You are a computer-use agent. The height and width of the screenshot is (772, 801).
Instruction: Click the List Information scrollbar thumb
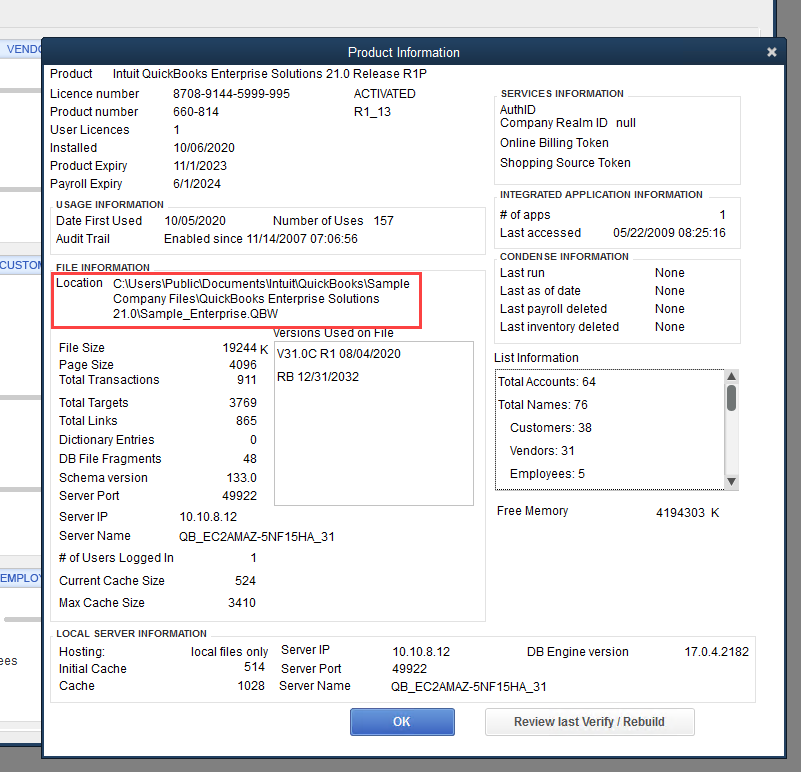coord(732,398)
